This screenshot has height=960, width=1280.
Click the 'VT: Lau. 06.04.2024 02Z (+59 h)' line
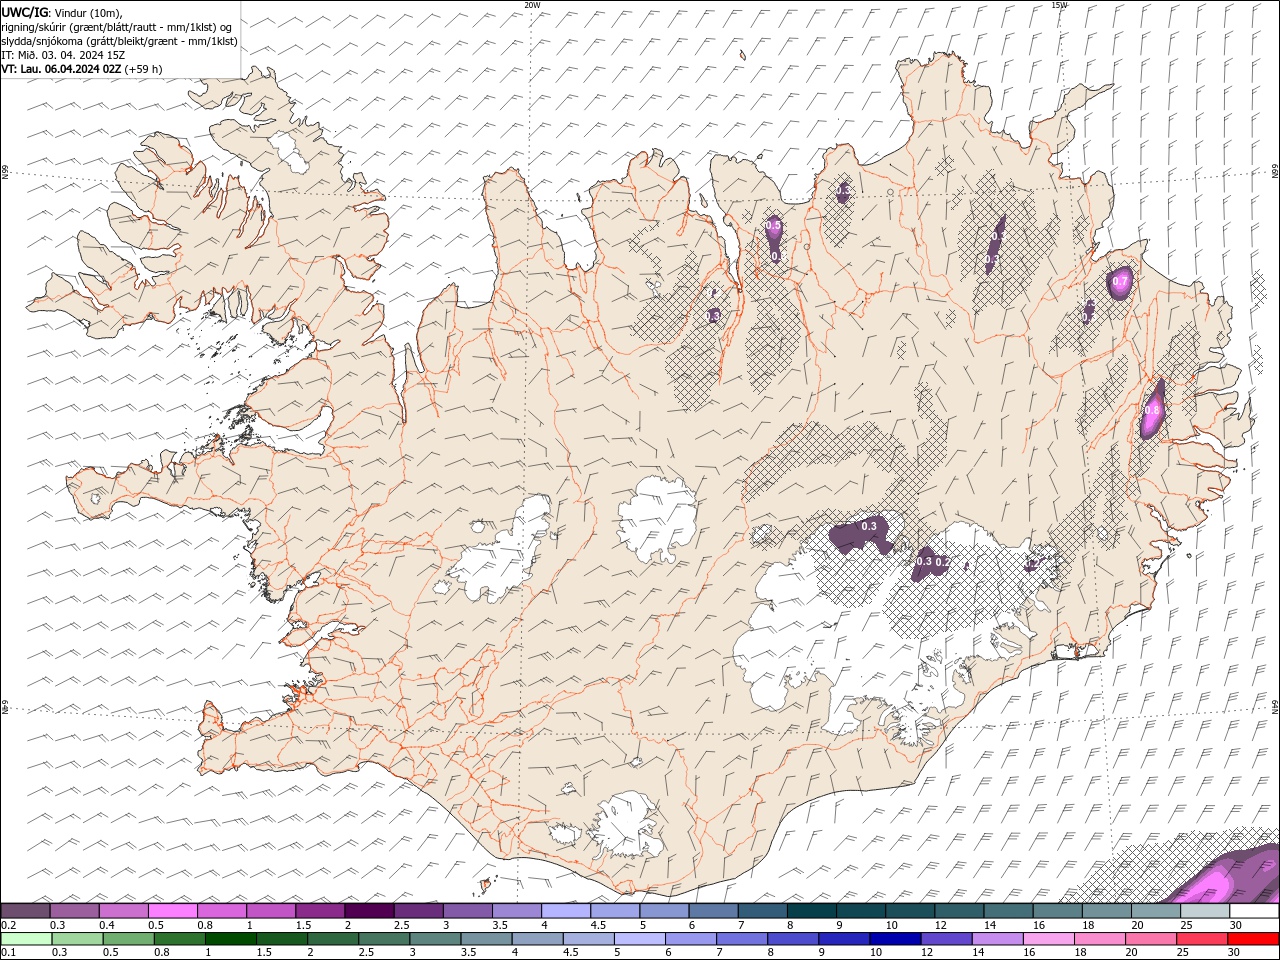click(x=82, y=69)
